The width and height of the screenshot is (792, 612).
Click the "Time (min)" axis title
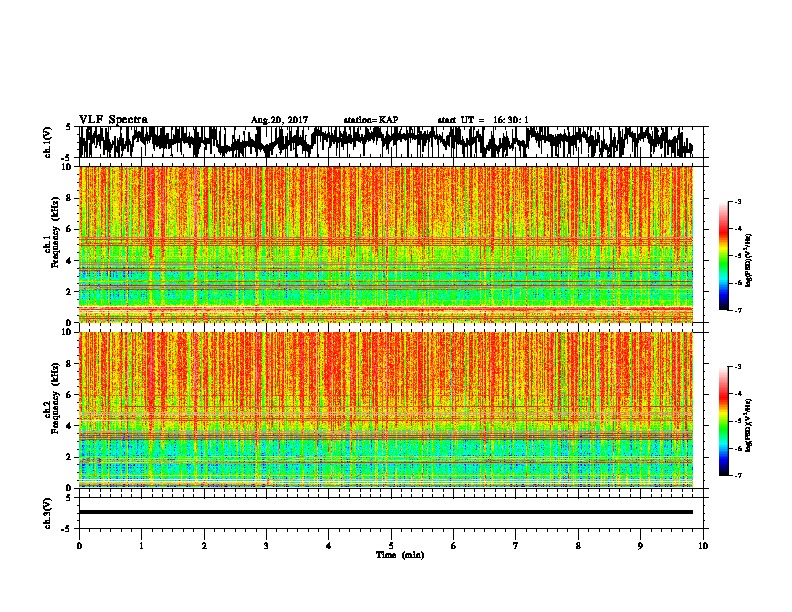coord(400,555)
